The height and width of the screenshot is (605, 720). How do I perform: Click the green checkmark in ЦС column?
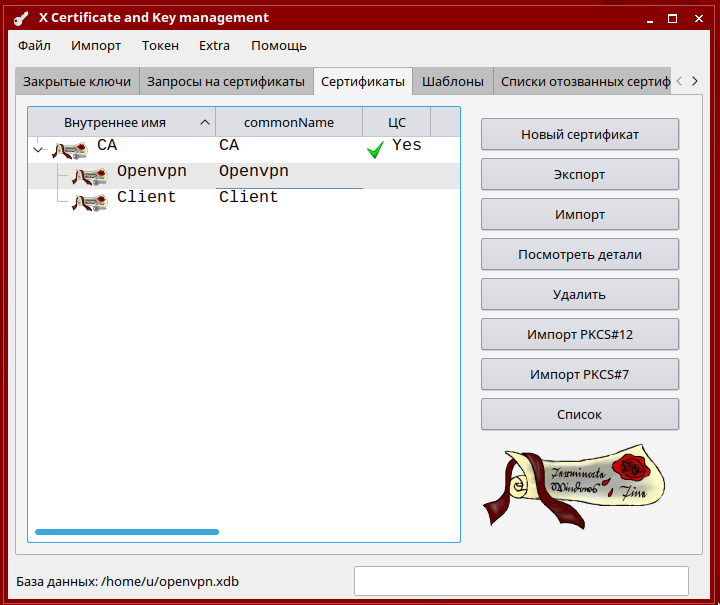[375, 149]
